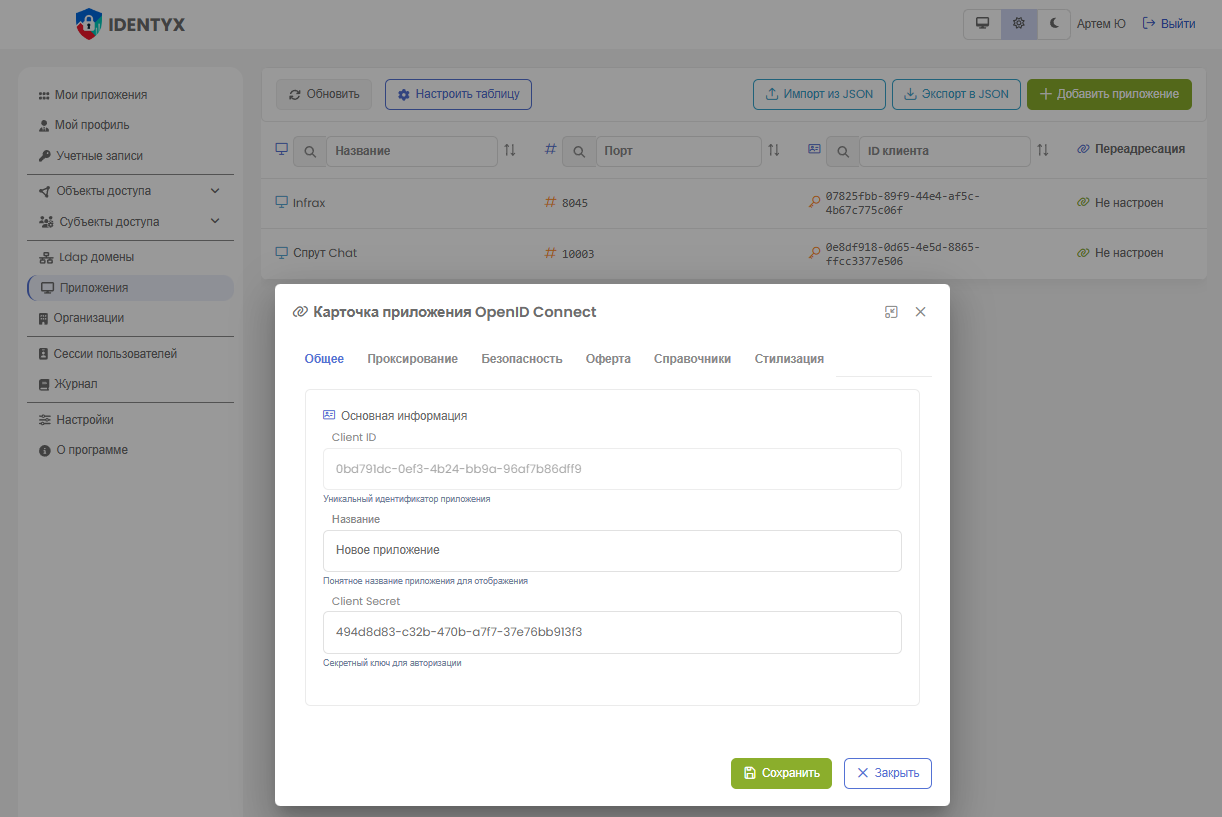Sort by ID клиента column arrows
Image resolution: width=1222 pixels, height=817 pixels.
(1043, 150)
